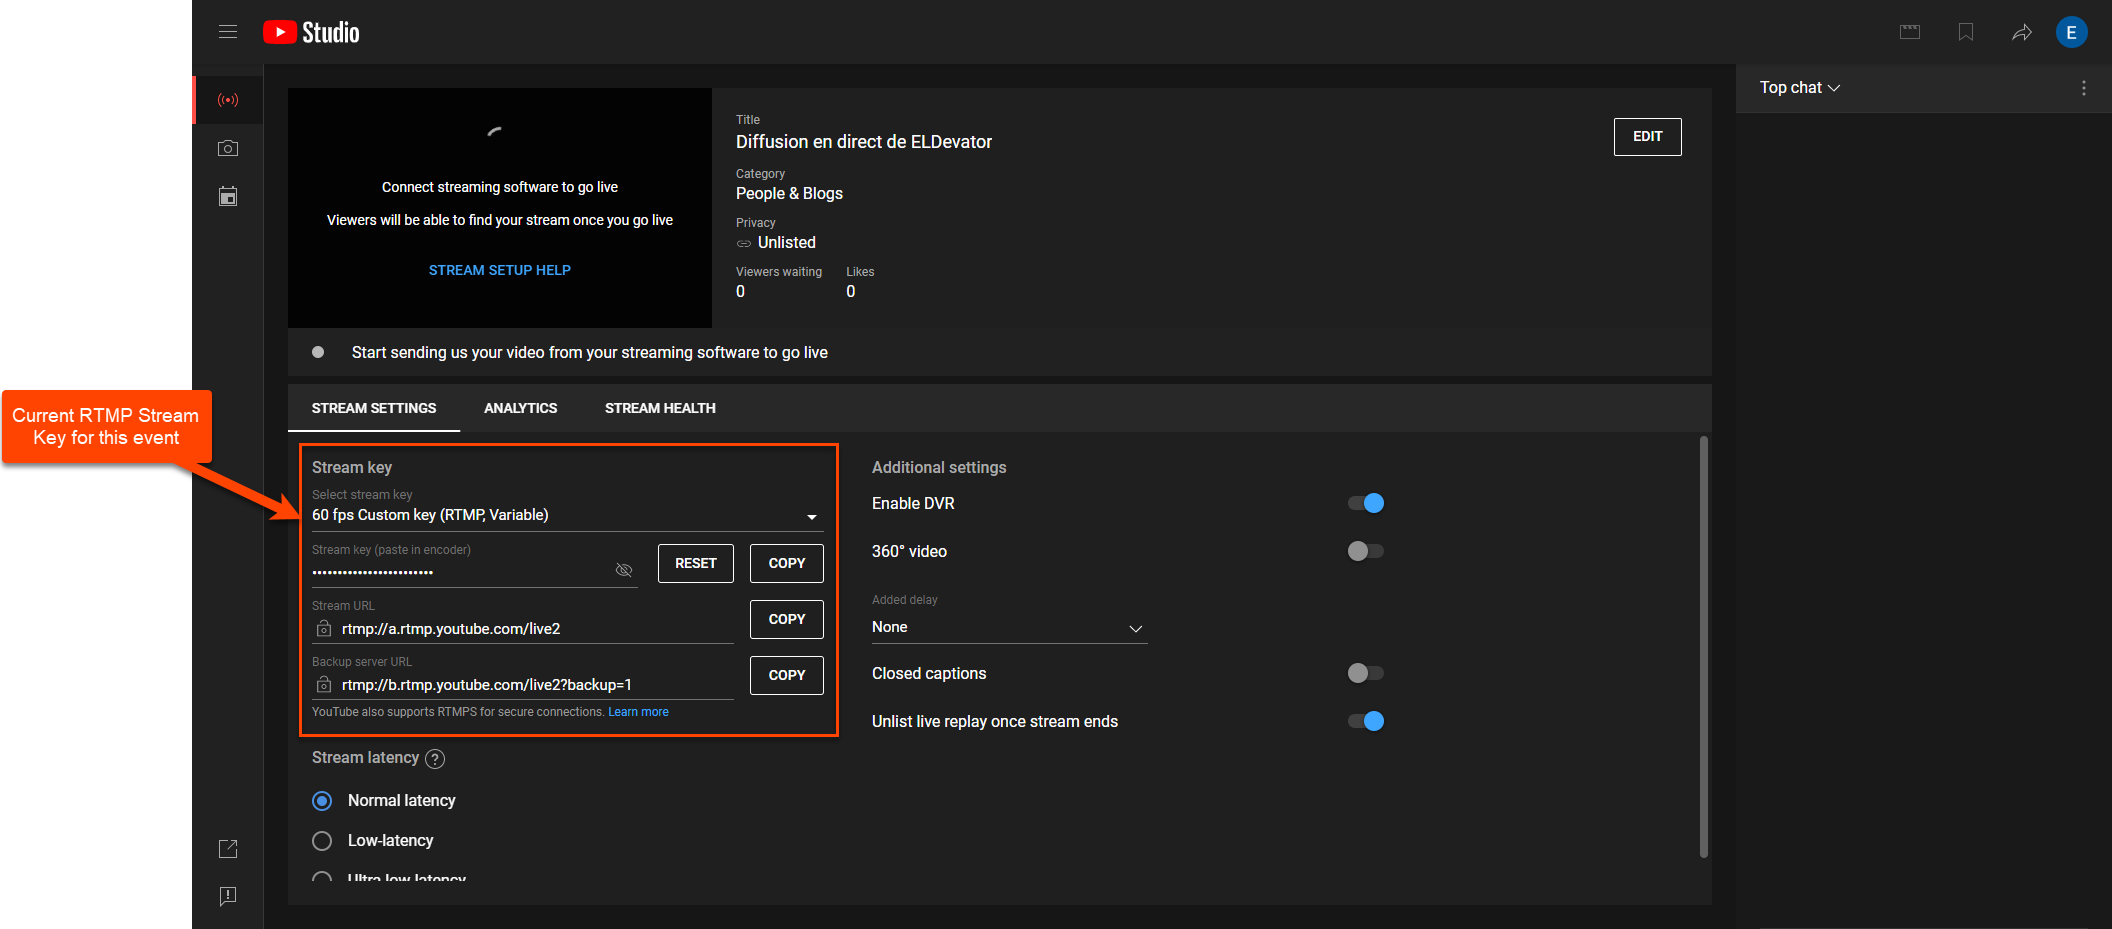Click the Unlisted privacy link icon
The image size is (2112, 929).
pyautogui.click(x=744, y=243)
